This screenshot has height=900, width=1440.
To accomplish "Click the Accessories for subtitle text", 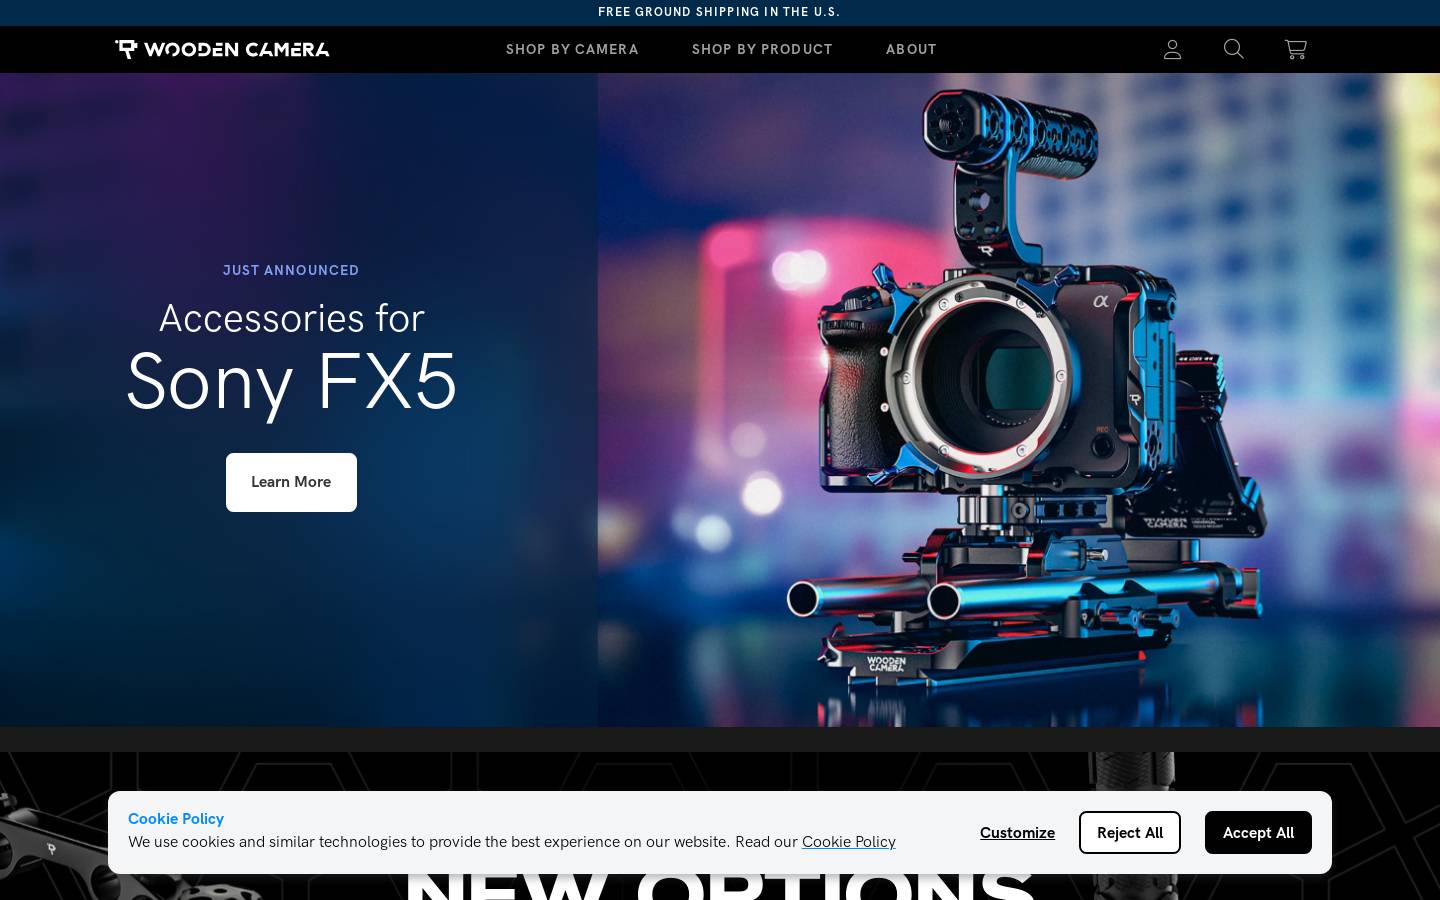I will [x=291, y=318].
